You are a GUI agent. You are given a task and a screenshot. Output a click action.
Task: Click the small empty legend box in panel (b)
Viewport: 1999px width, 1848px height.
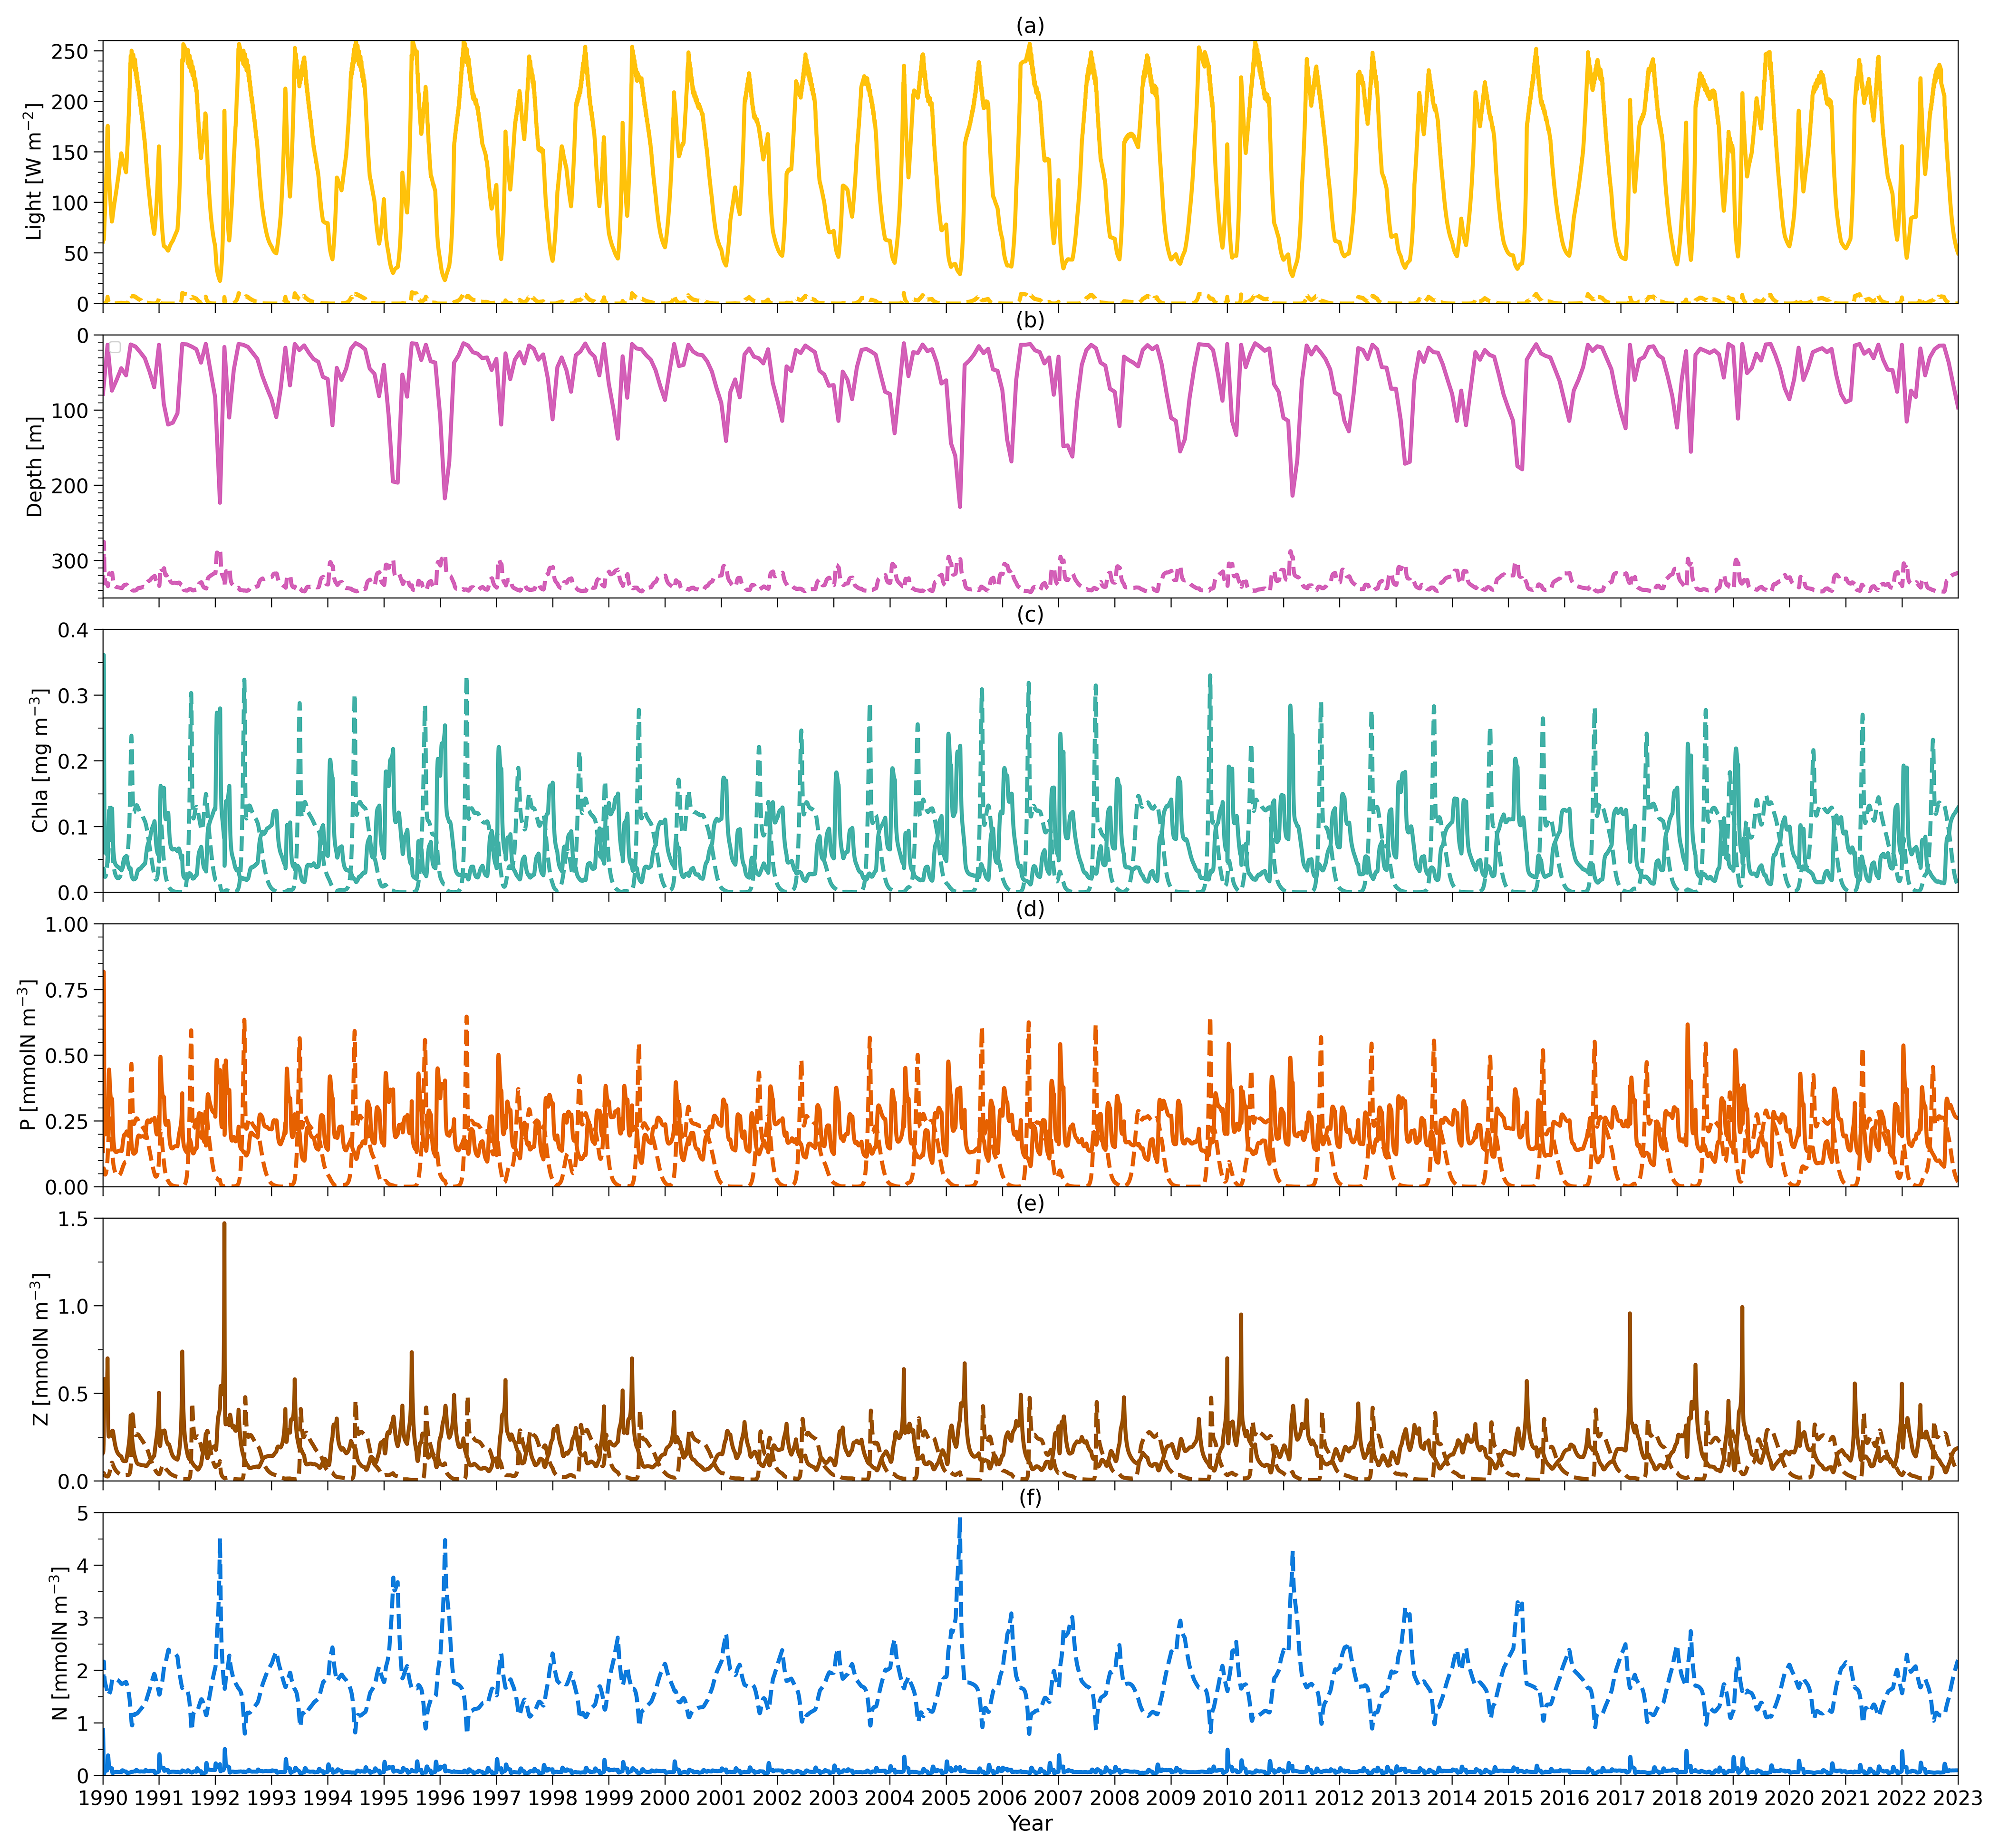point(114,347)
